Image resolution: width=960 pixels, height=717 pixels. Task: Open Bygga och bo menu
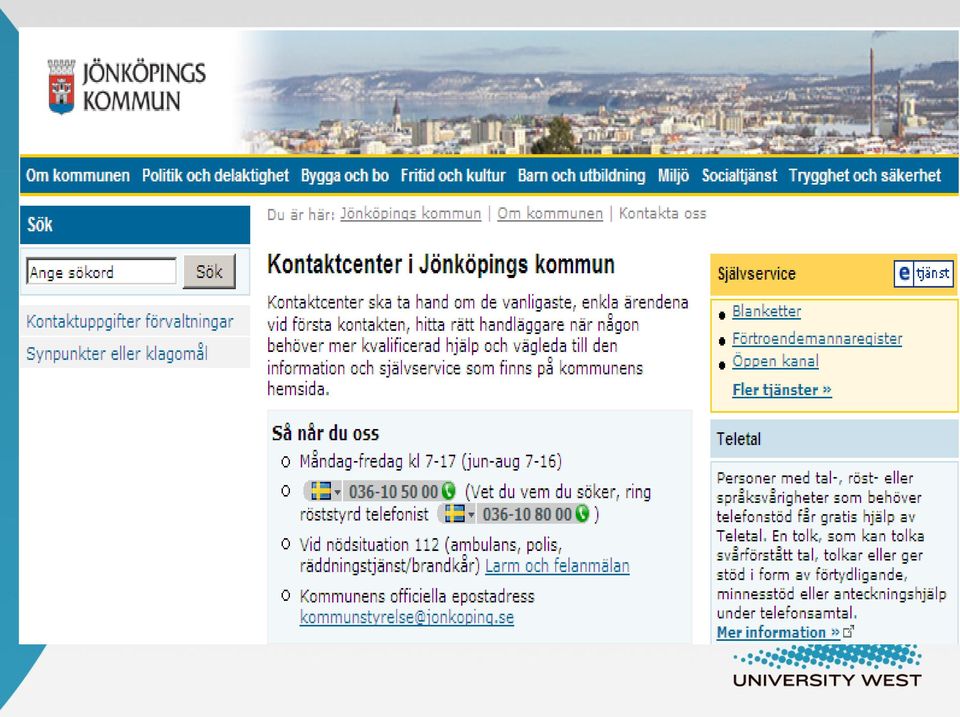[345, 176]
